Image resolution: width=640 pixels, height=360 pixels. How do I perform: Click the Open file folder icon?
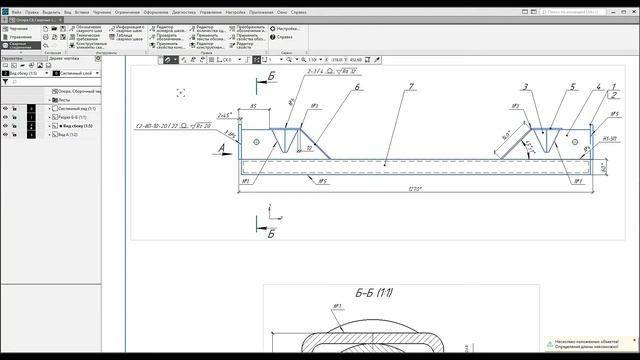[x=54, y=29]
